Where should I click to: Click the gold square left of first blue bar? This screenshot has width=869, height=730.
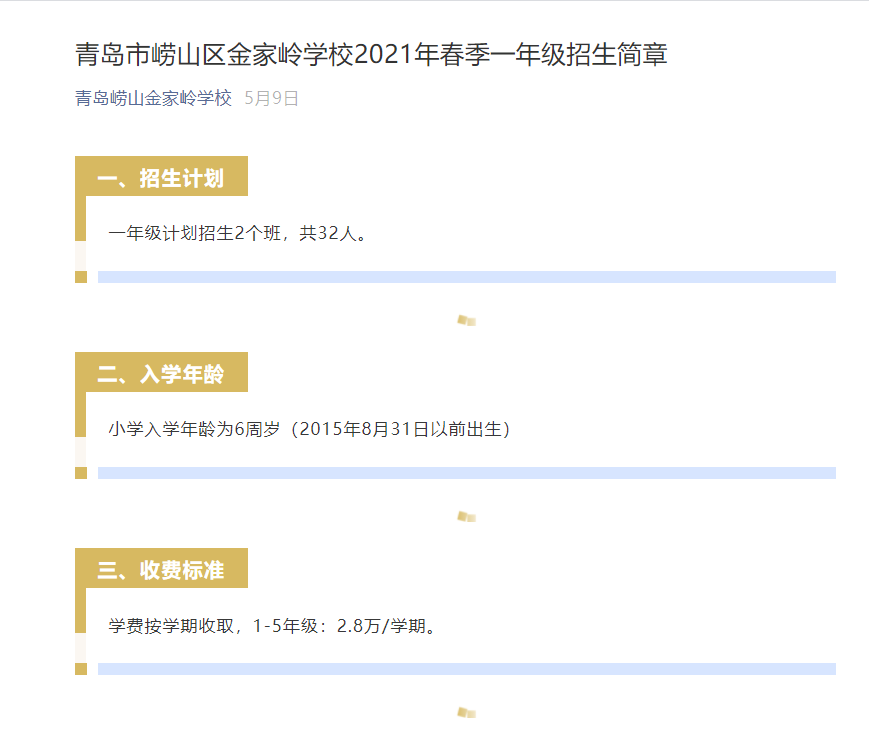tap(81, 277)
